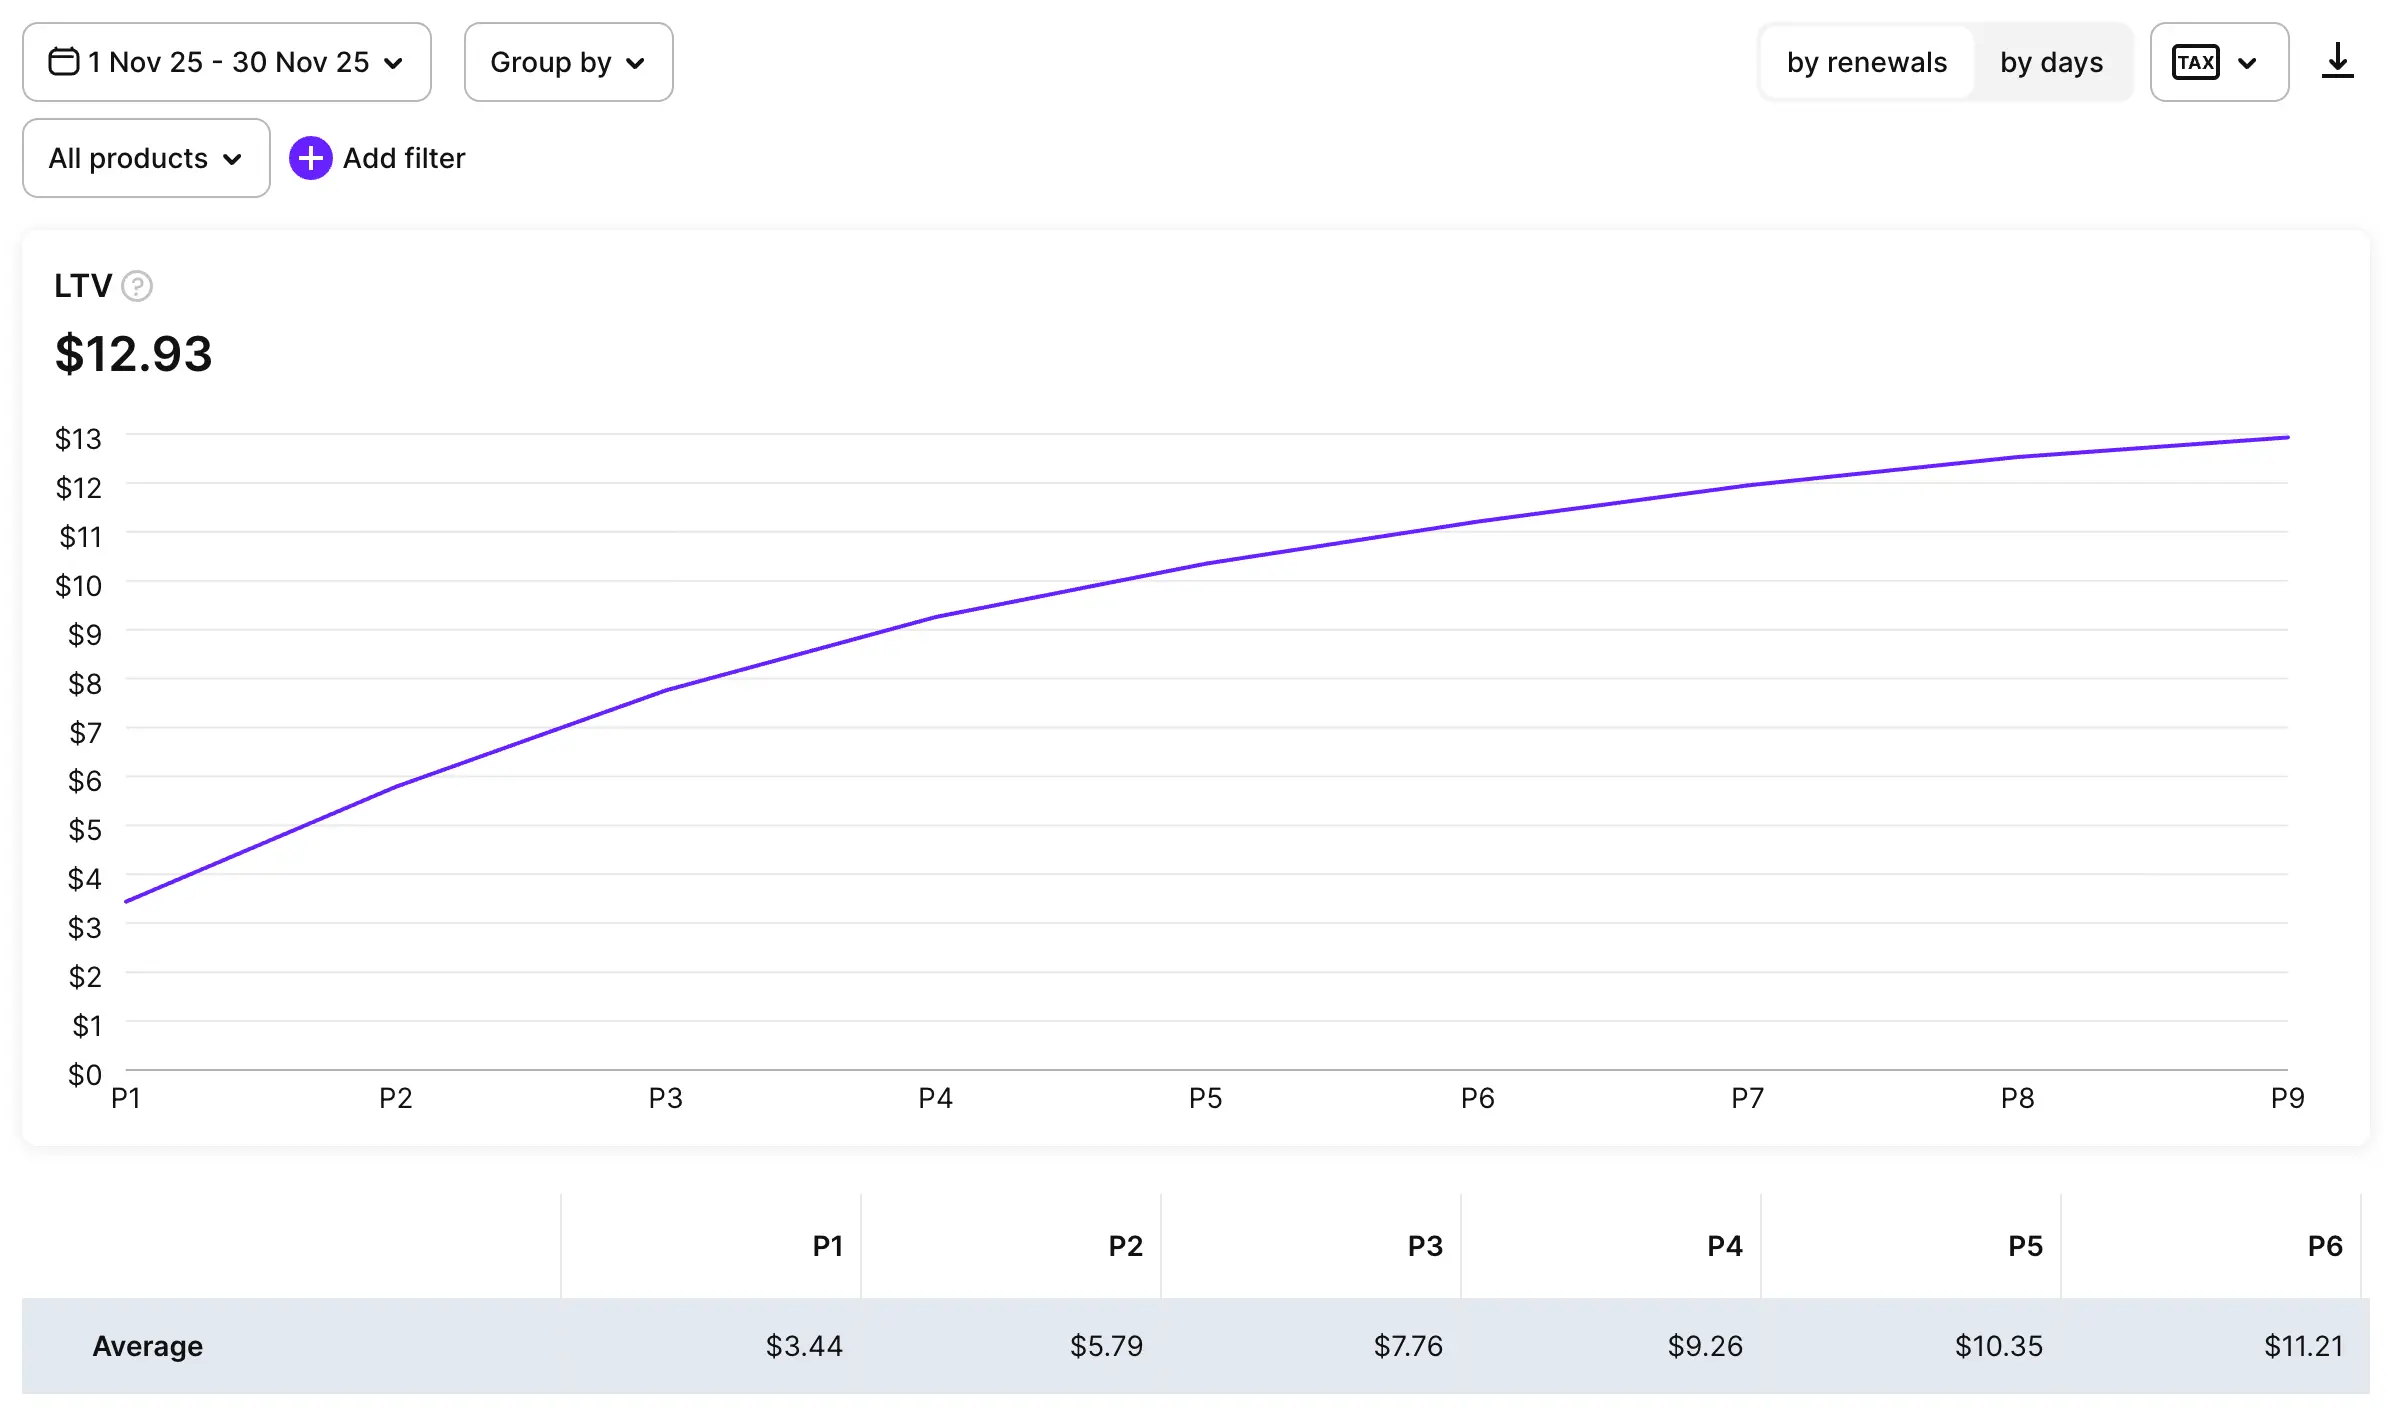The width and height of the screenshot is (2404, 1426).
Task: Expand the All products dropdown
Action: 145,158
